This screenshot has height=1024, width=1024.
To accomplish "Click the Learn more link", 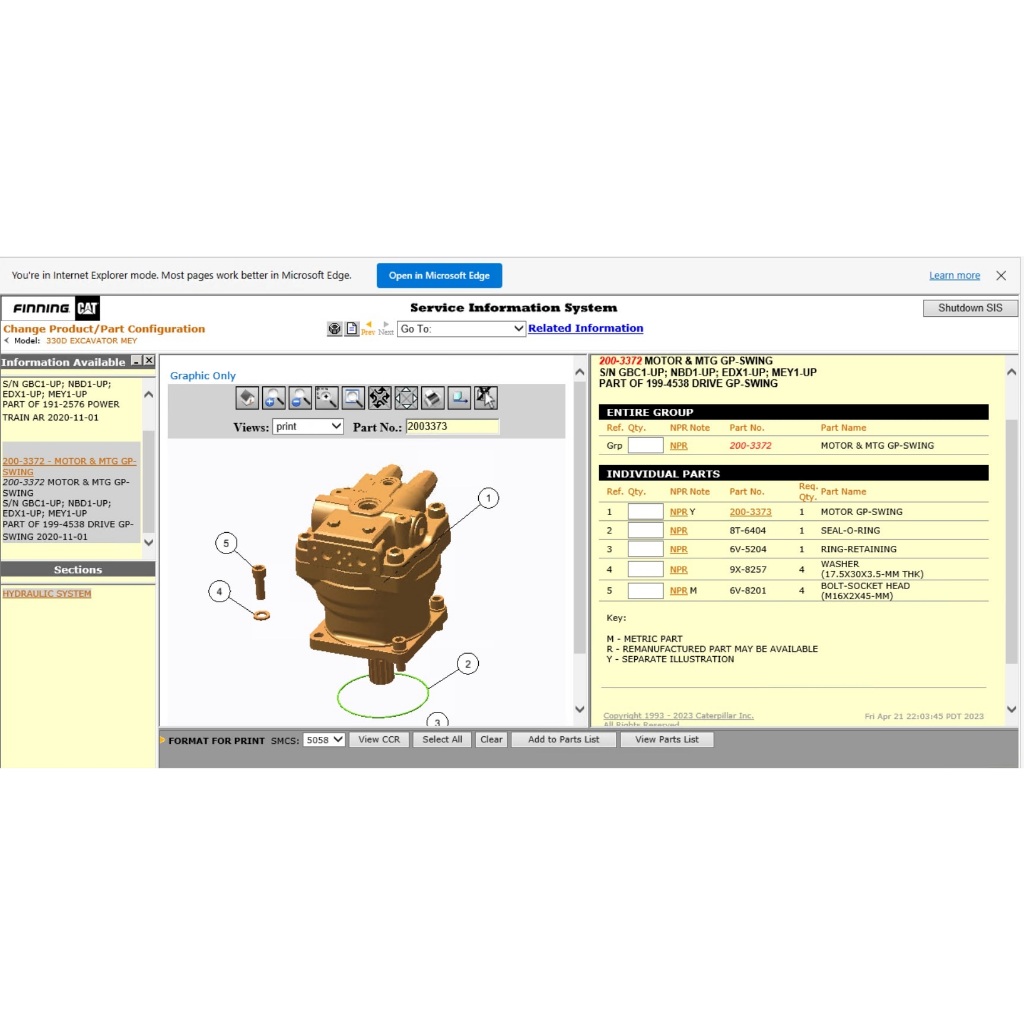I will 954,276.
